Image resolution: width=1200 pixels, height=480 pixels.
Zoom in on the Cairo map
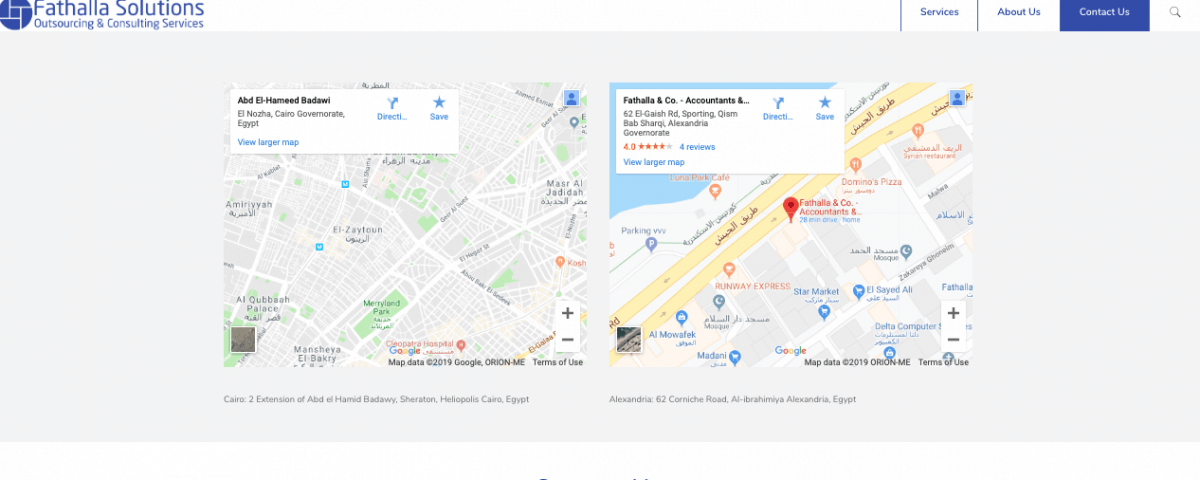click(x=567, y=313)
